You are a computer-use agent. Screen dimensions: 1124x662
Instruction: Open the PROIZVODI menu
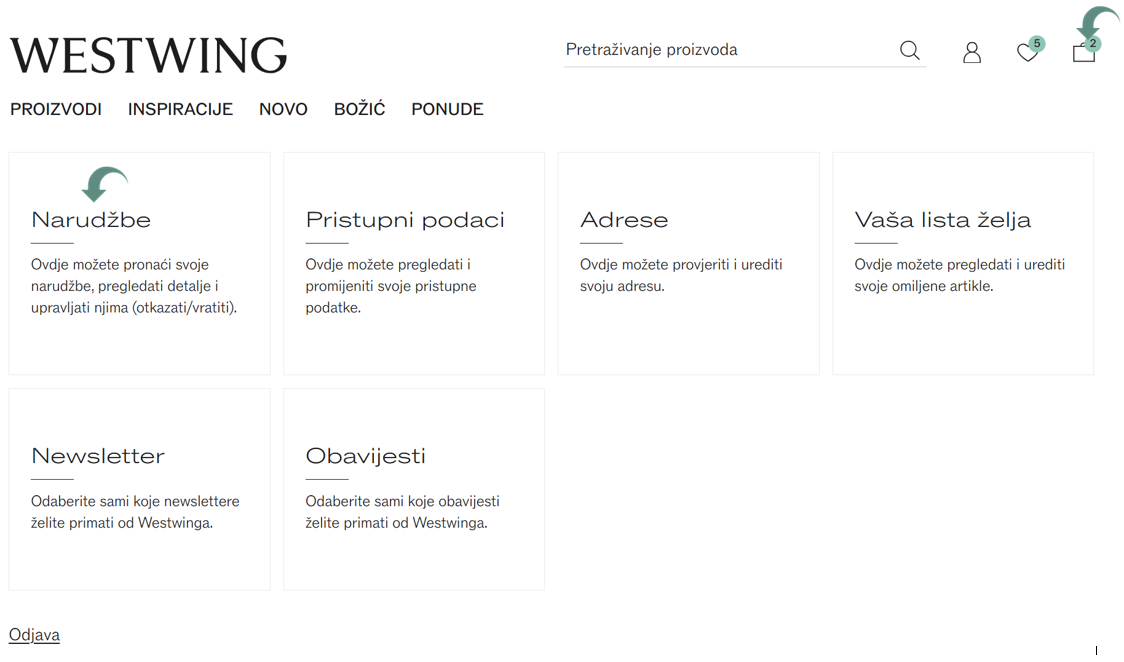(x=56, y=109)
